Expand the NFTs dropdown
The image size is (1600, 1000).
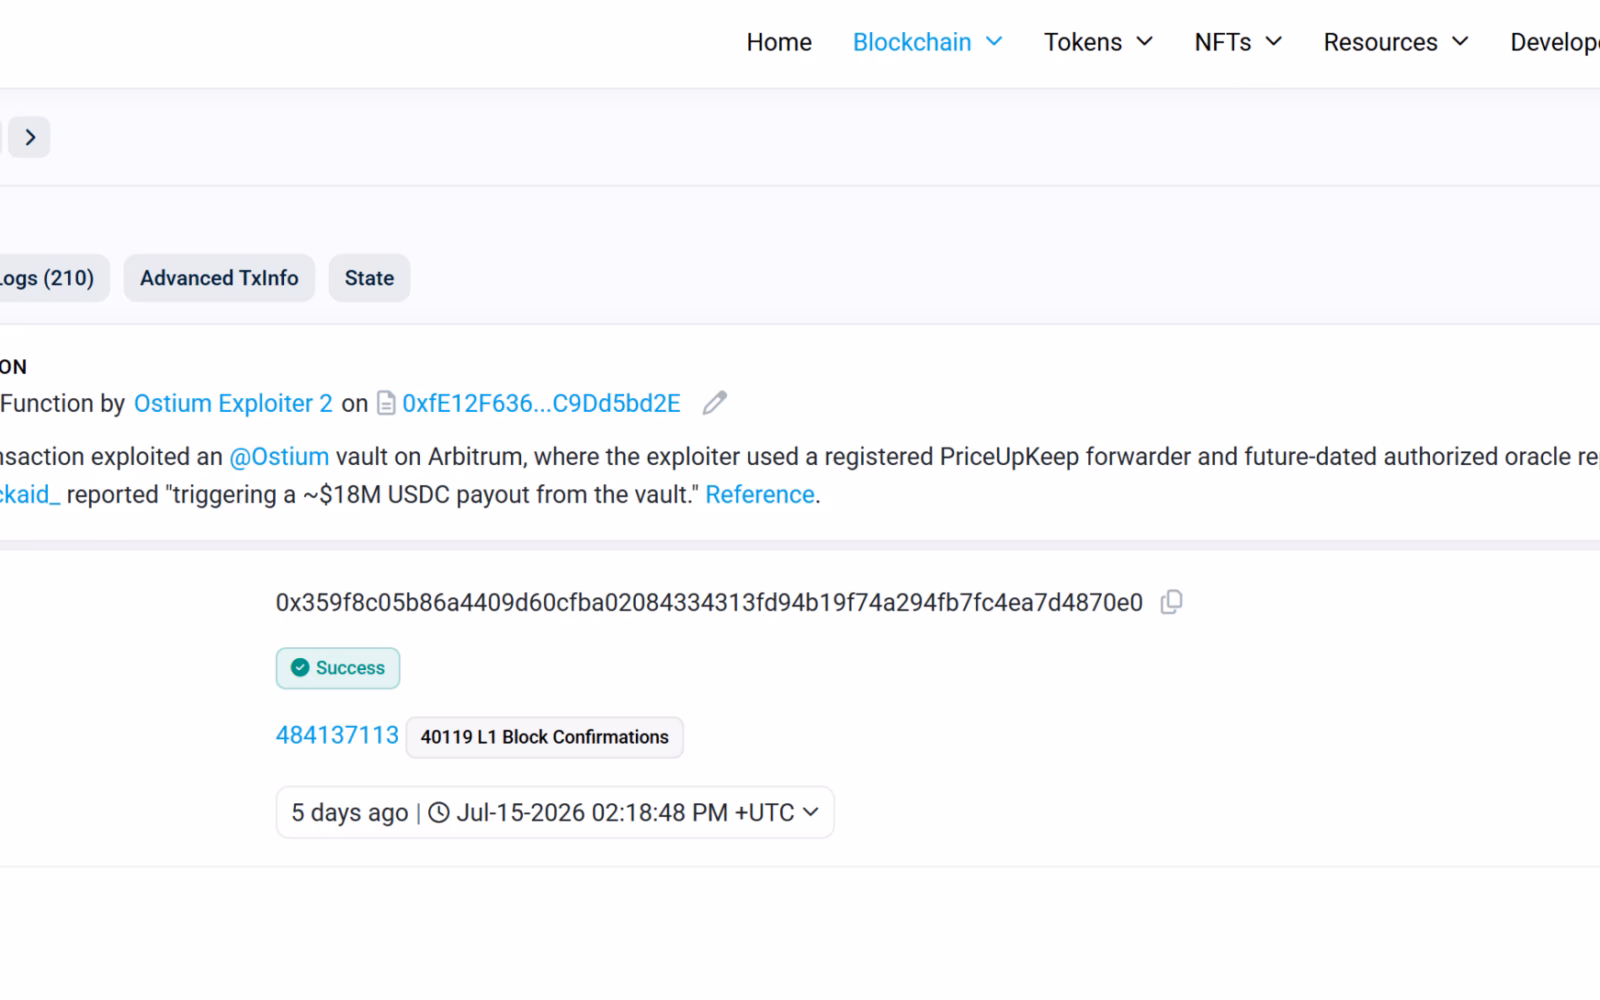point(1238,42)
